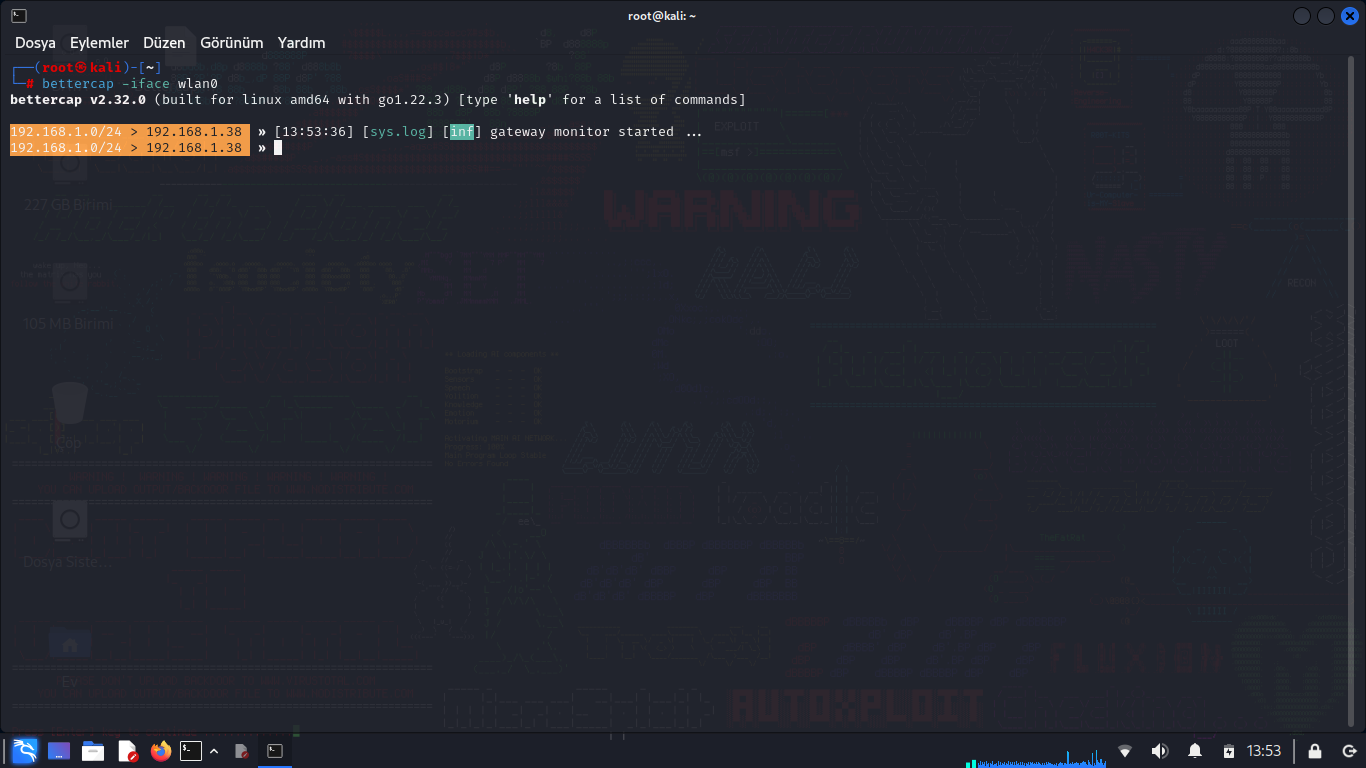Open the Wi-Fi network tray icon

pos(1125,751)
